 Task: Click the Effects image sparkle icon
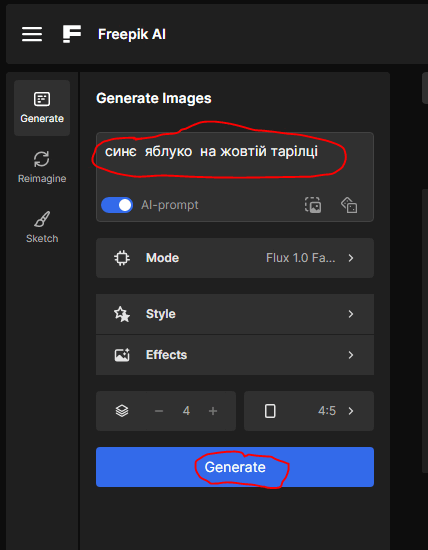point(122,355)
